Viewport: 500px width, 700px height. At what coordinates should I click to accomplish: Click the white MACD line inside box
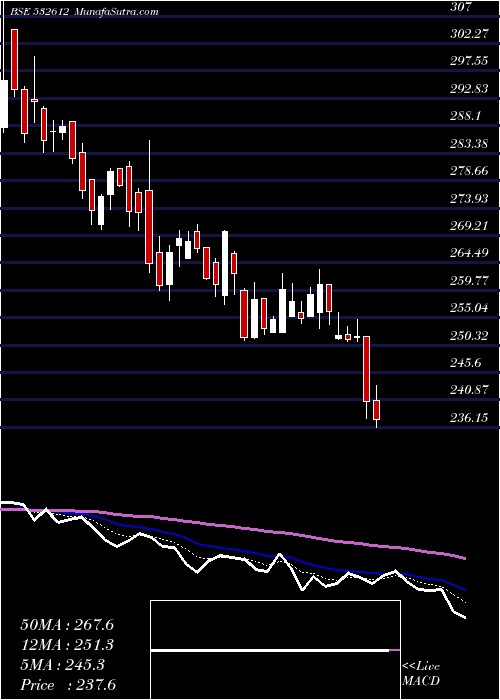[270, 650]
